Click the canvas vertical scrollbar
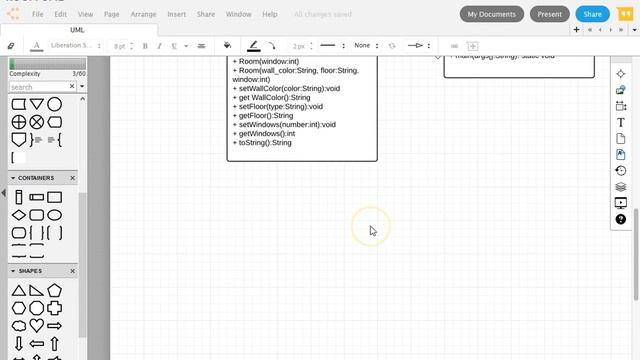640x360 pixels. pos(636,254)
